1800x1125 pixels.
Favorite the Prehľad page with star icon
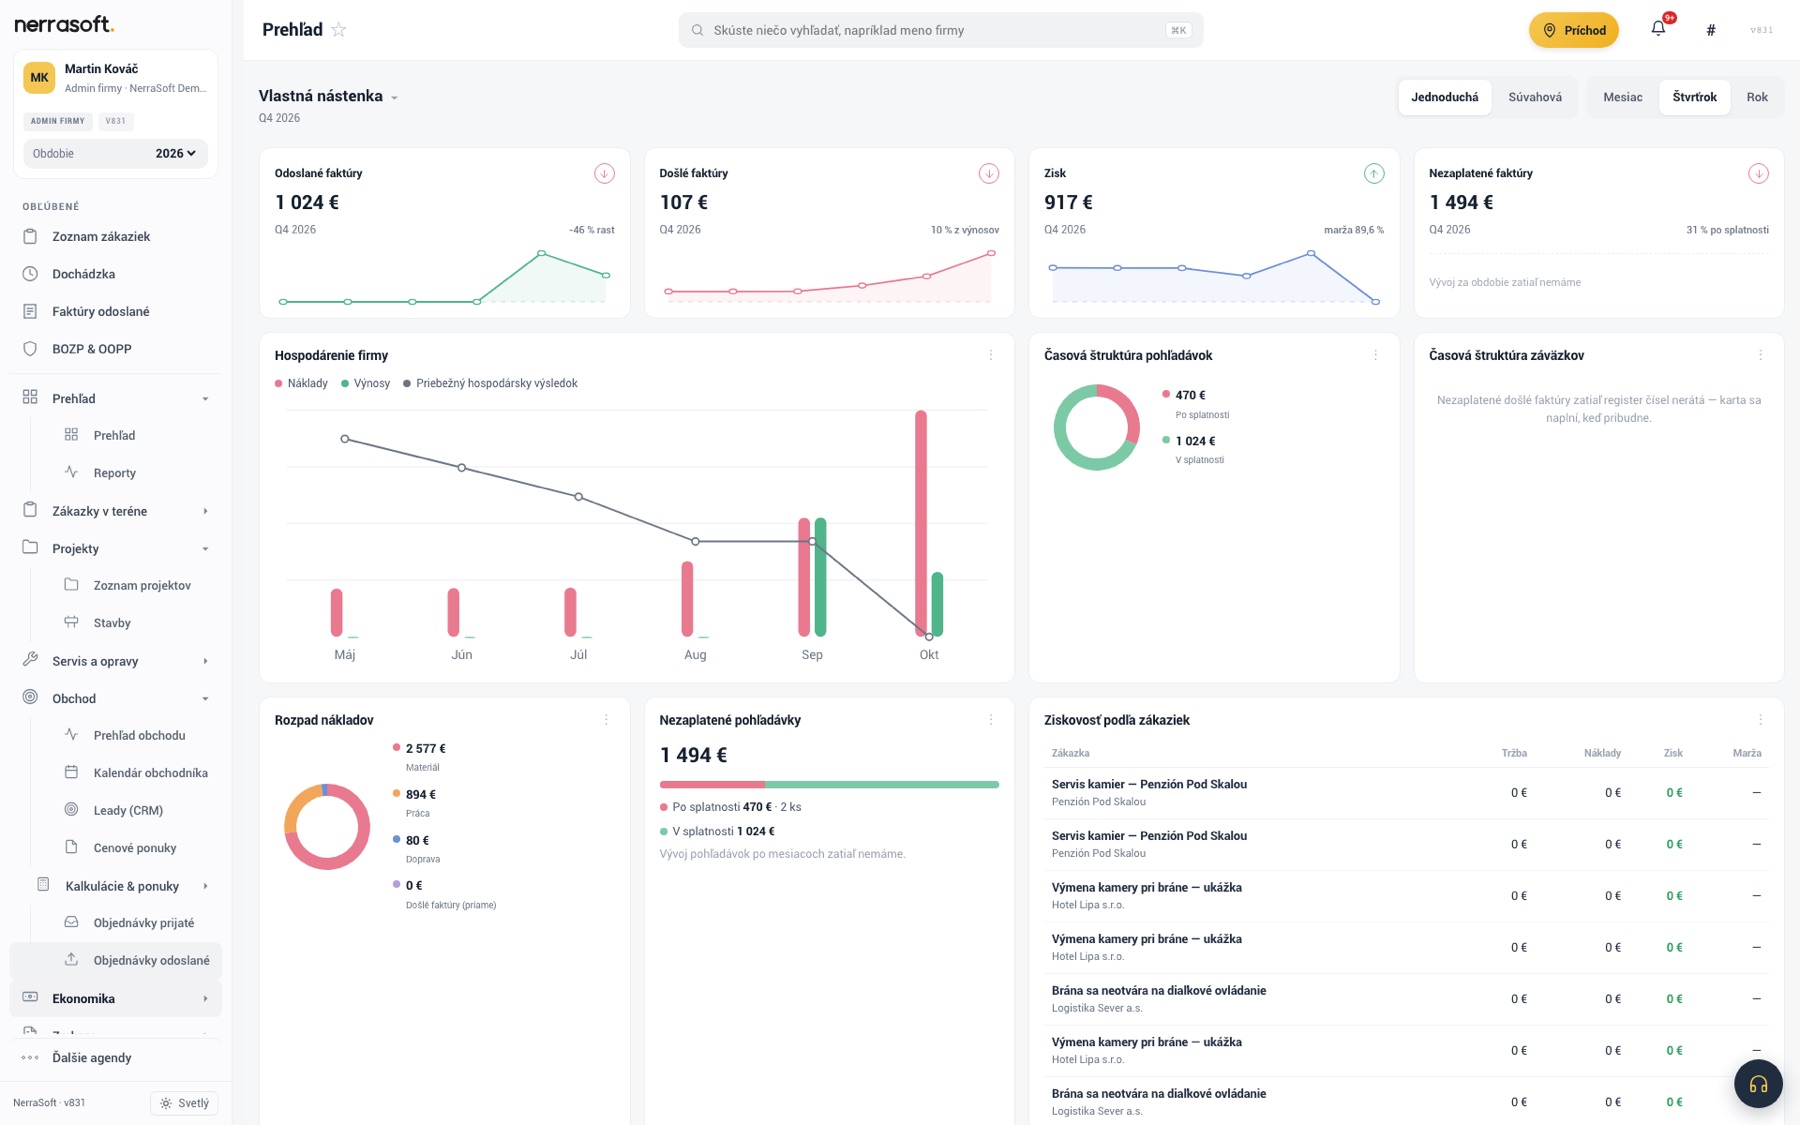tap(339, 30)
